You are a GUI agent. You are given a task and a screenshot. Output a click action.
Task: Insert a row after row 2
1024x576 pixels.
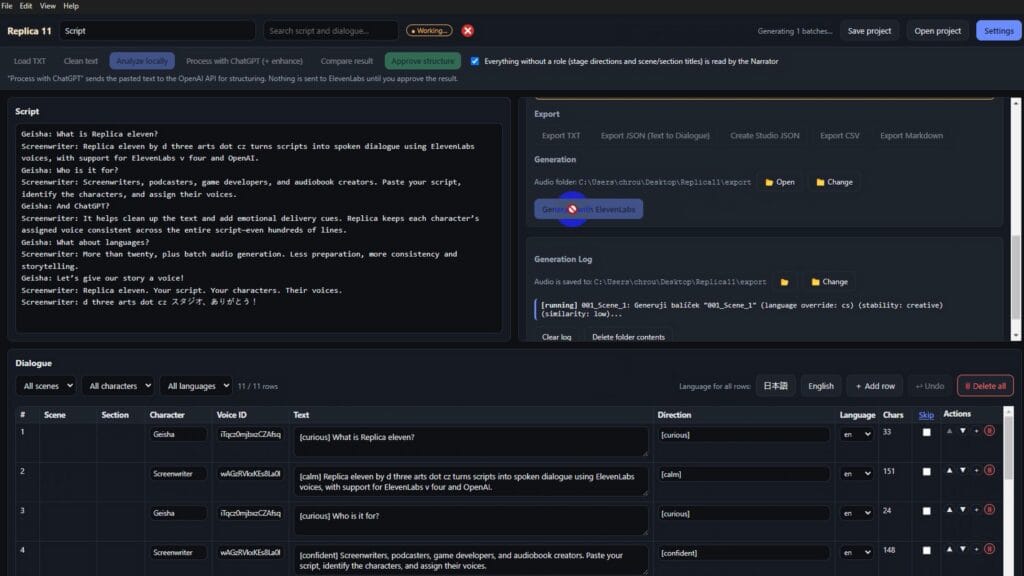pyautogui.click(x=976, y=470)
